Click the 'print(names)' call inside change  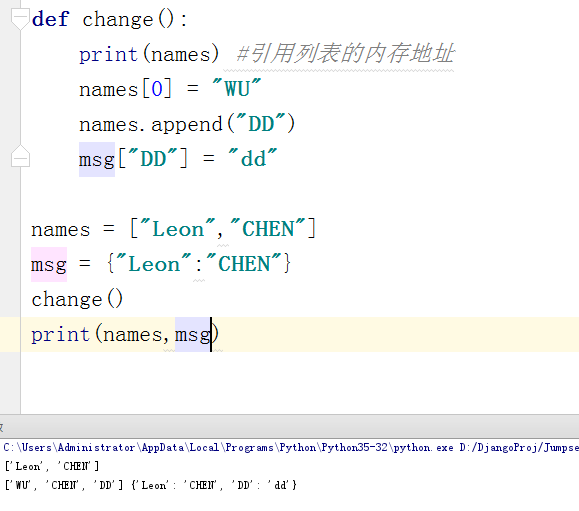[149, 54]
